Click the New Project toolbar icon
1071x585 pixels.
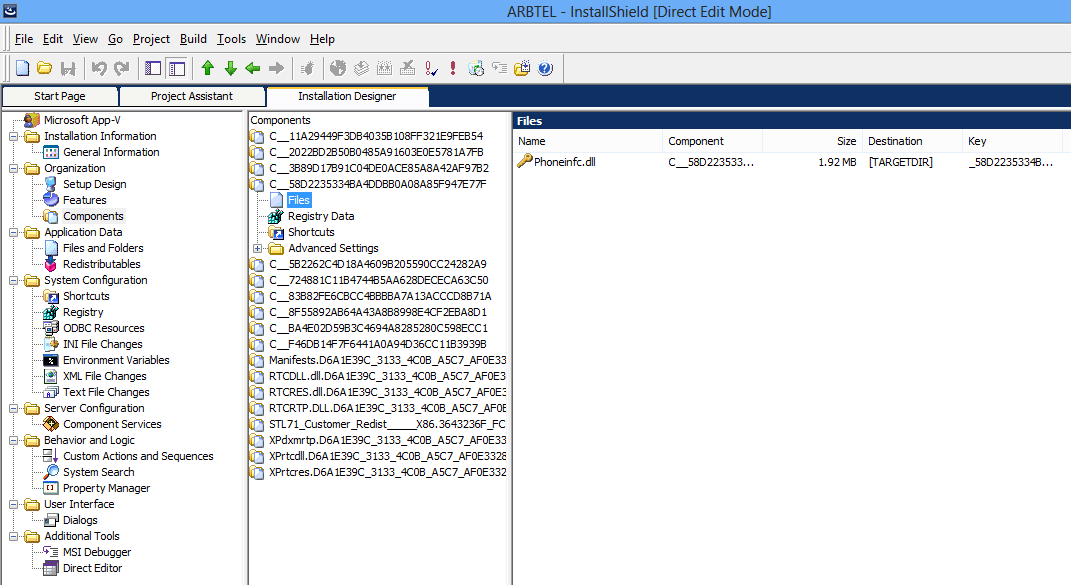point(22,69)
